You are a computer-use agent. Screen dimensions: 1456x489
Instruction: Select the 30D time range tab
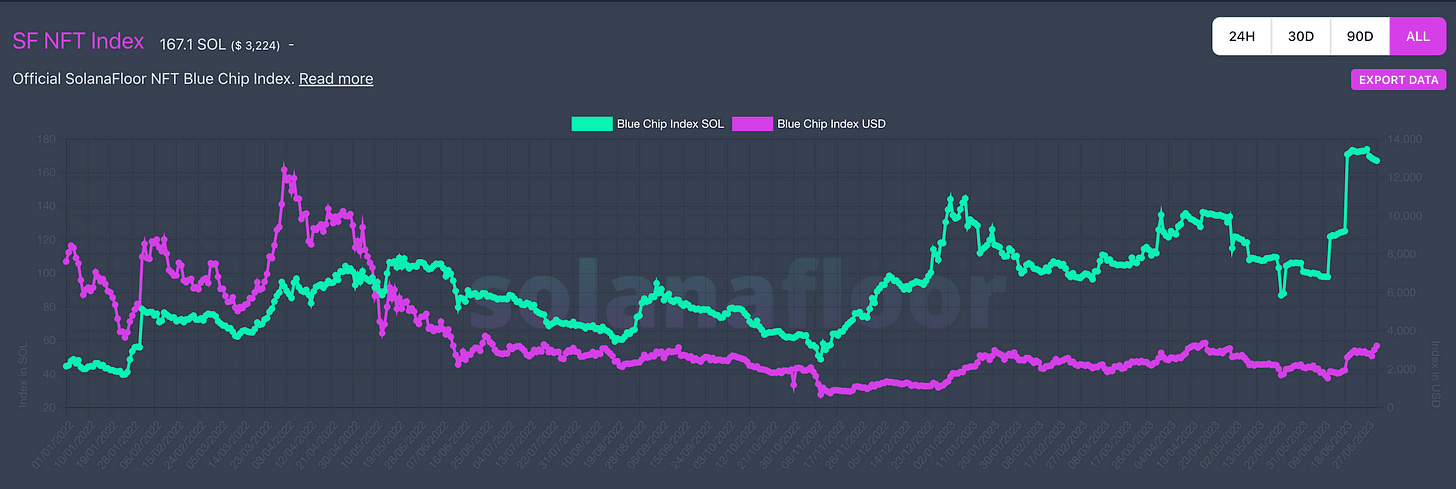click(x=1300, y=37)
